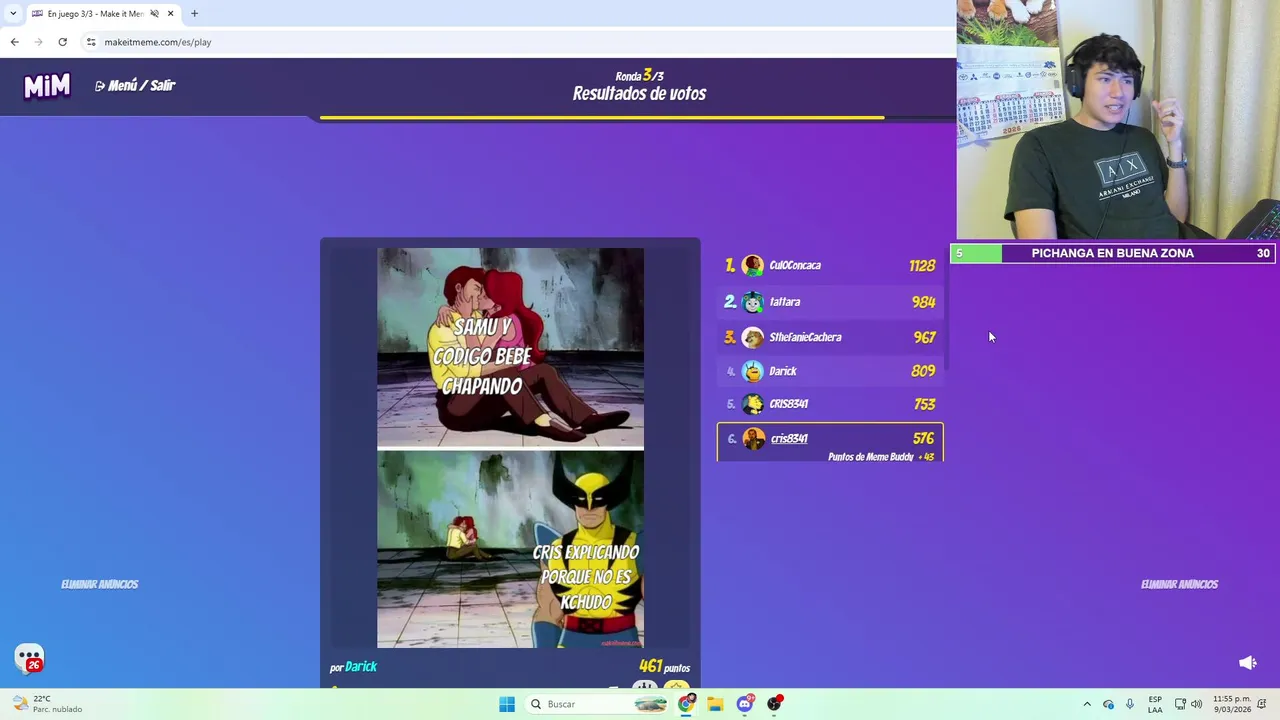Open clock and calendar 11:55 p.m.

click(x=1231, y=704)
